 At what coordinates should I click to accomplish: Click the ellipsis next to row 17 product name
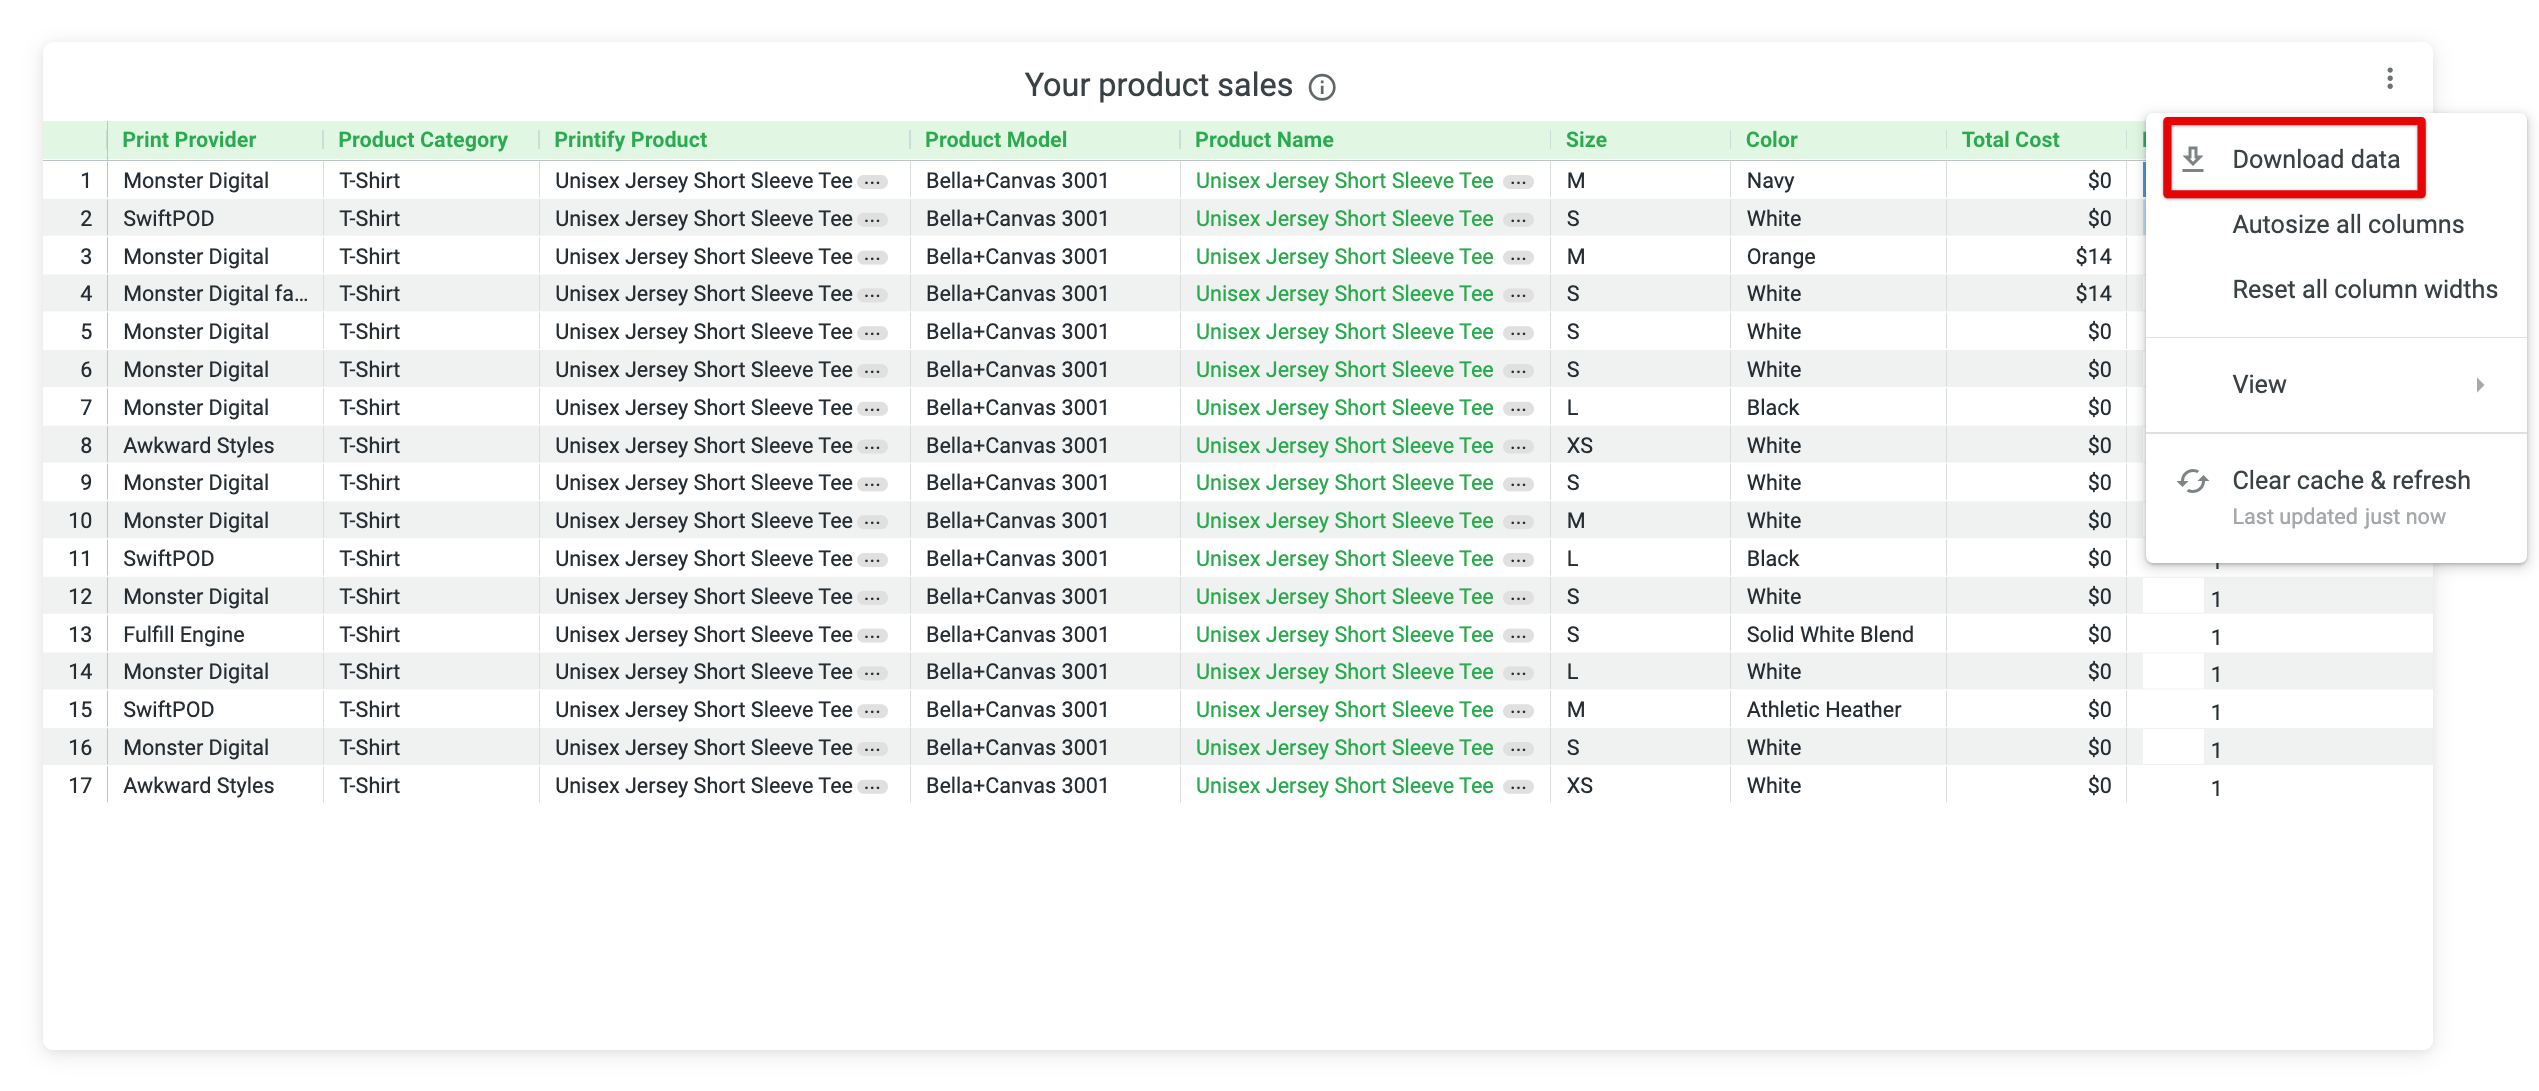click(x=1517, y=785)
